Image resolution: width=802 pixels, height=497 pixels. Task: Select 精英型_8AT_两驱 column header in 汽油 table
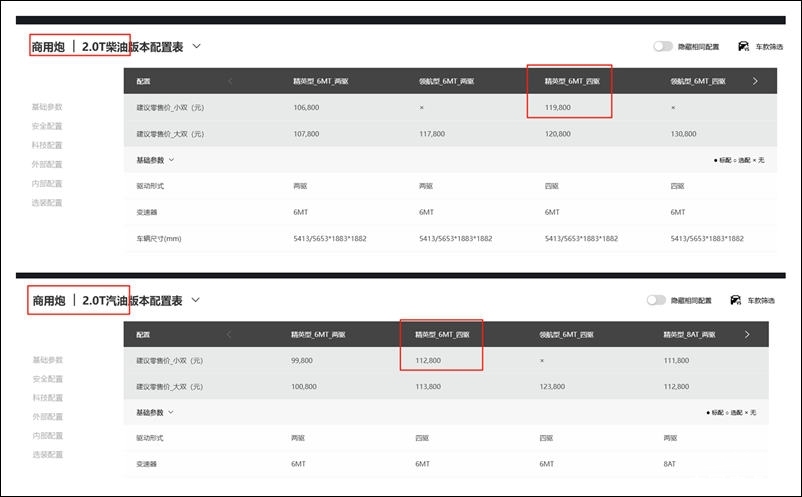point(689,335)
